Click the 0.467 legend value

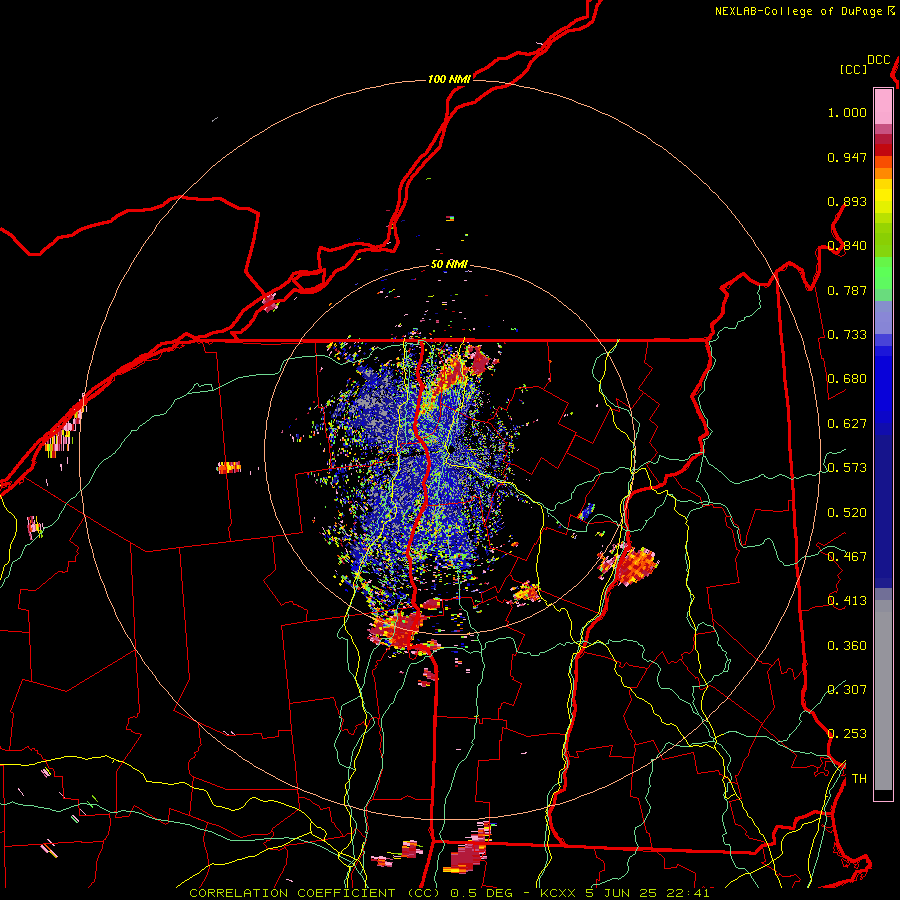[x=847, y=557]
